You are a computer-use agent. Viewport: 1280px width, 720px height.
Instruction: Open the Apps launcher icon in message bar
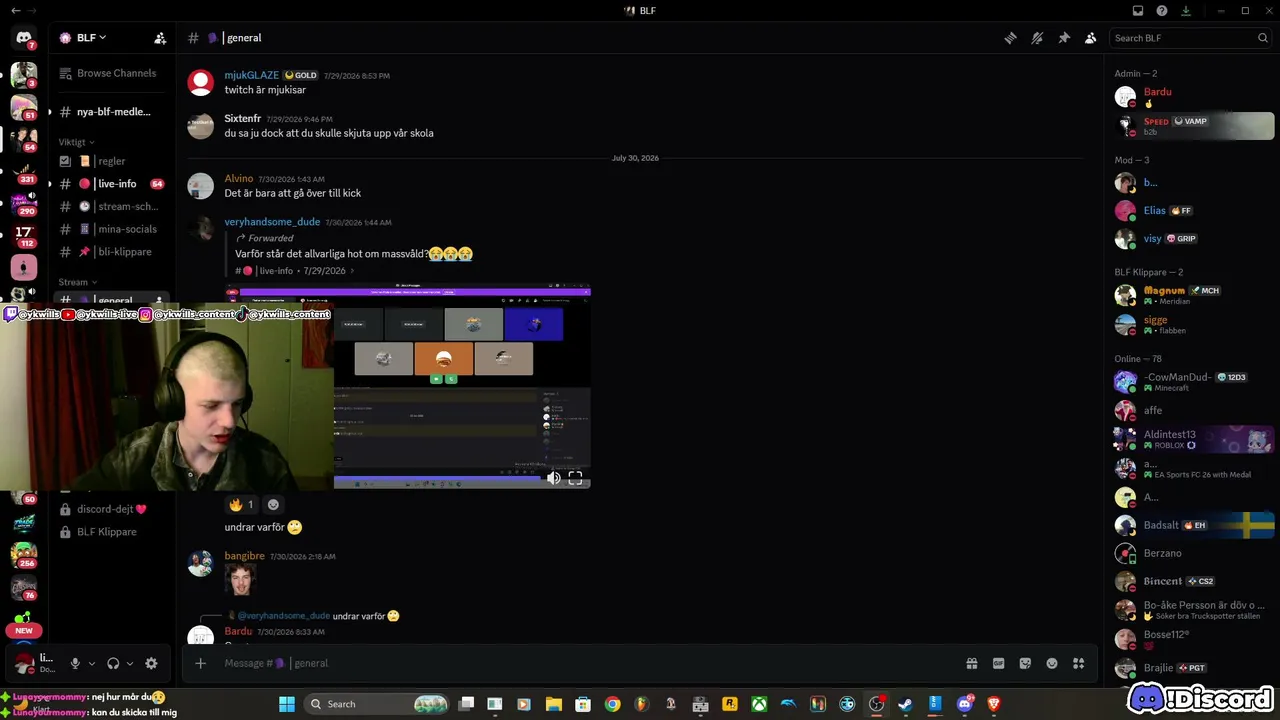(1078, 663)
